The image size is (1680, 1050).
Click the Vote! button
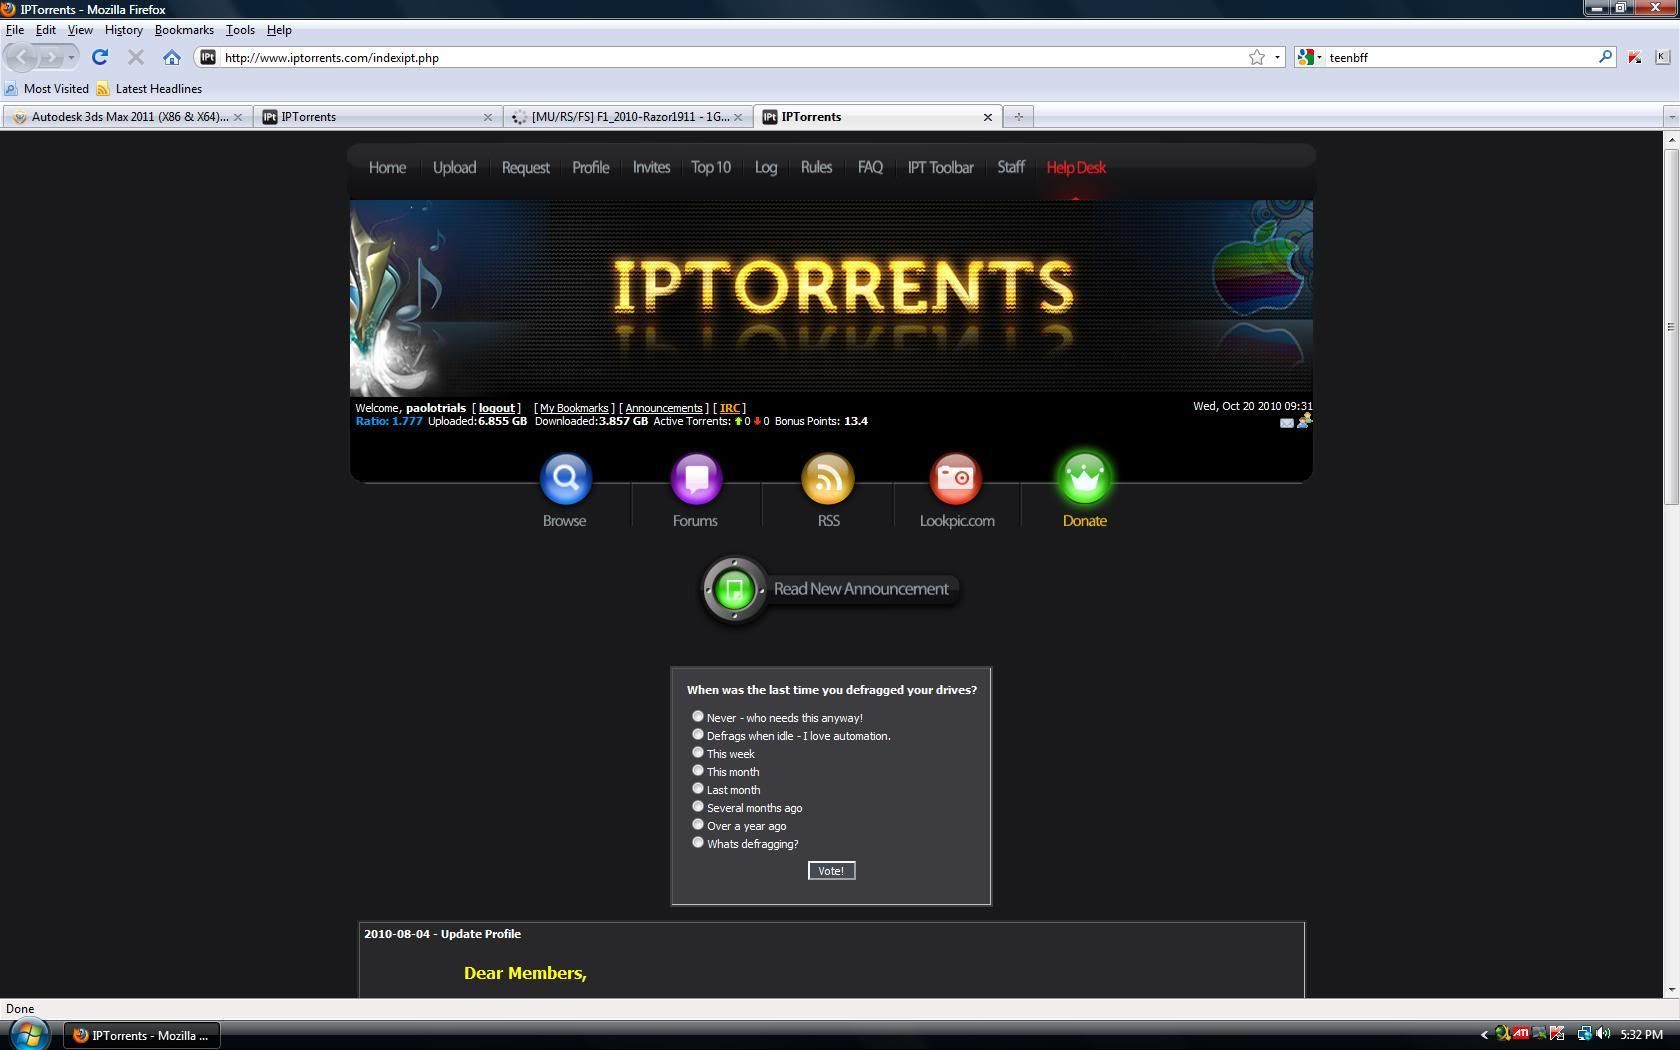[x=831, y=871]
